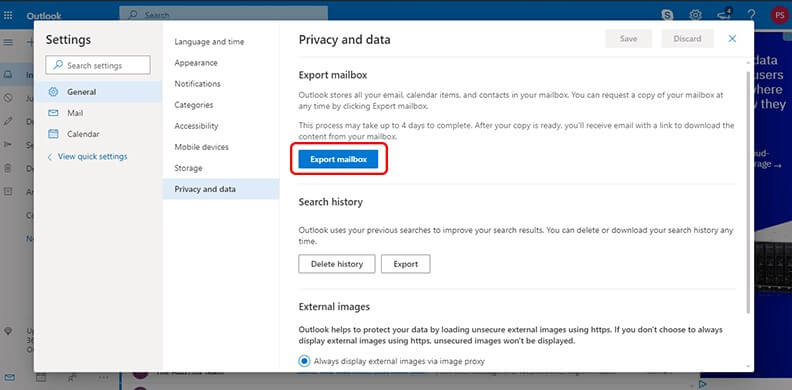The width and height of the screenshot is (792, 390).
Task: Click the Save button
Action: [x=628, y=39]
